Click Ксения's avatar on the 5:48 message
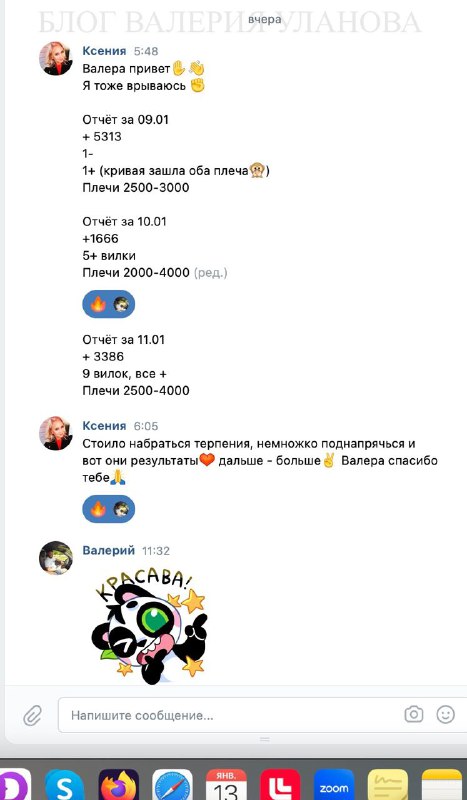 56,59
